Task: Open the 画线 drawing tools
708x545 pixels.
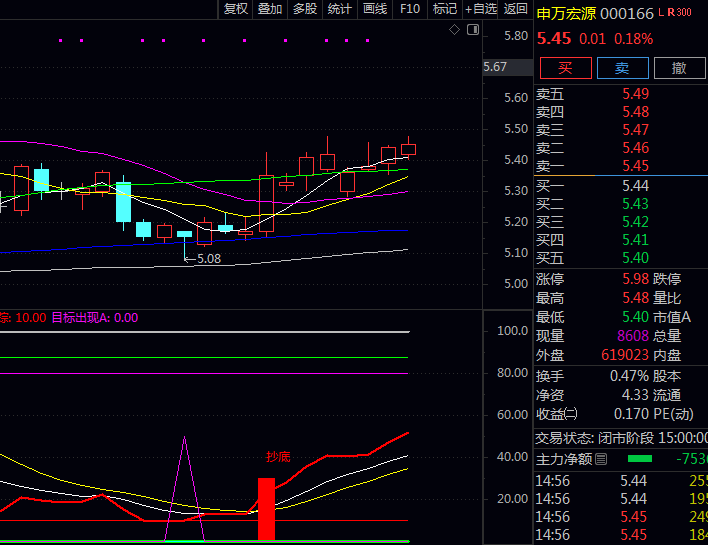Action: (374, 9)
